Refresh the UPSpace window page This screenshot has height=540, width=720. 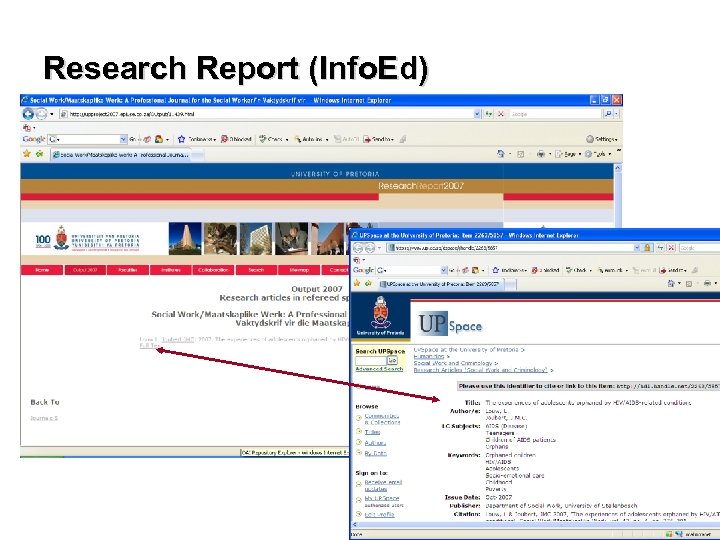click(x=660, y=248)
